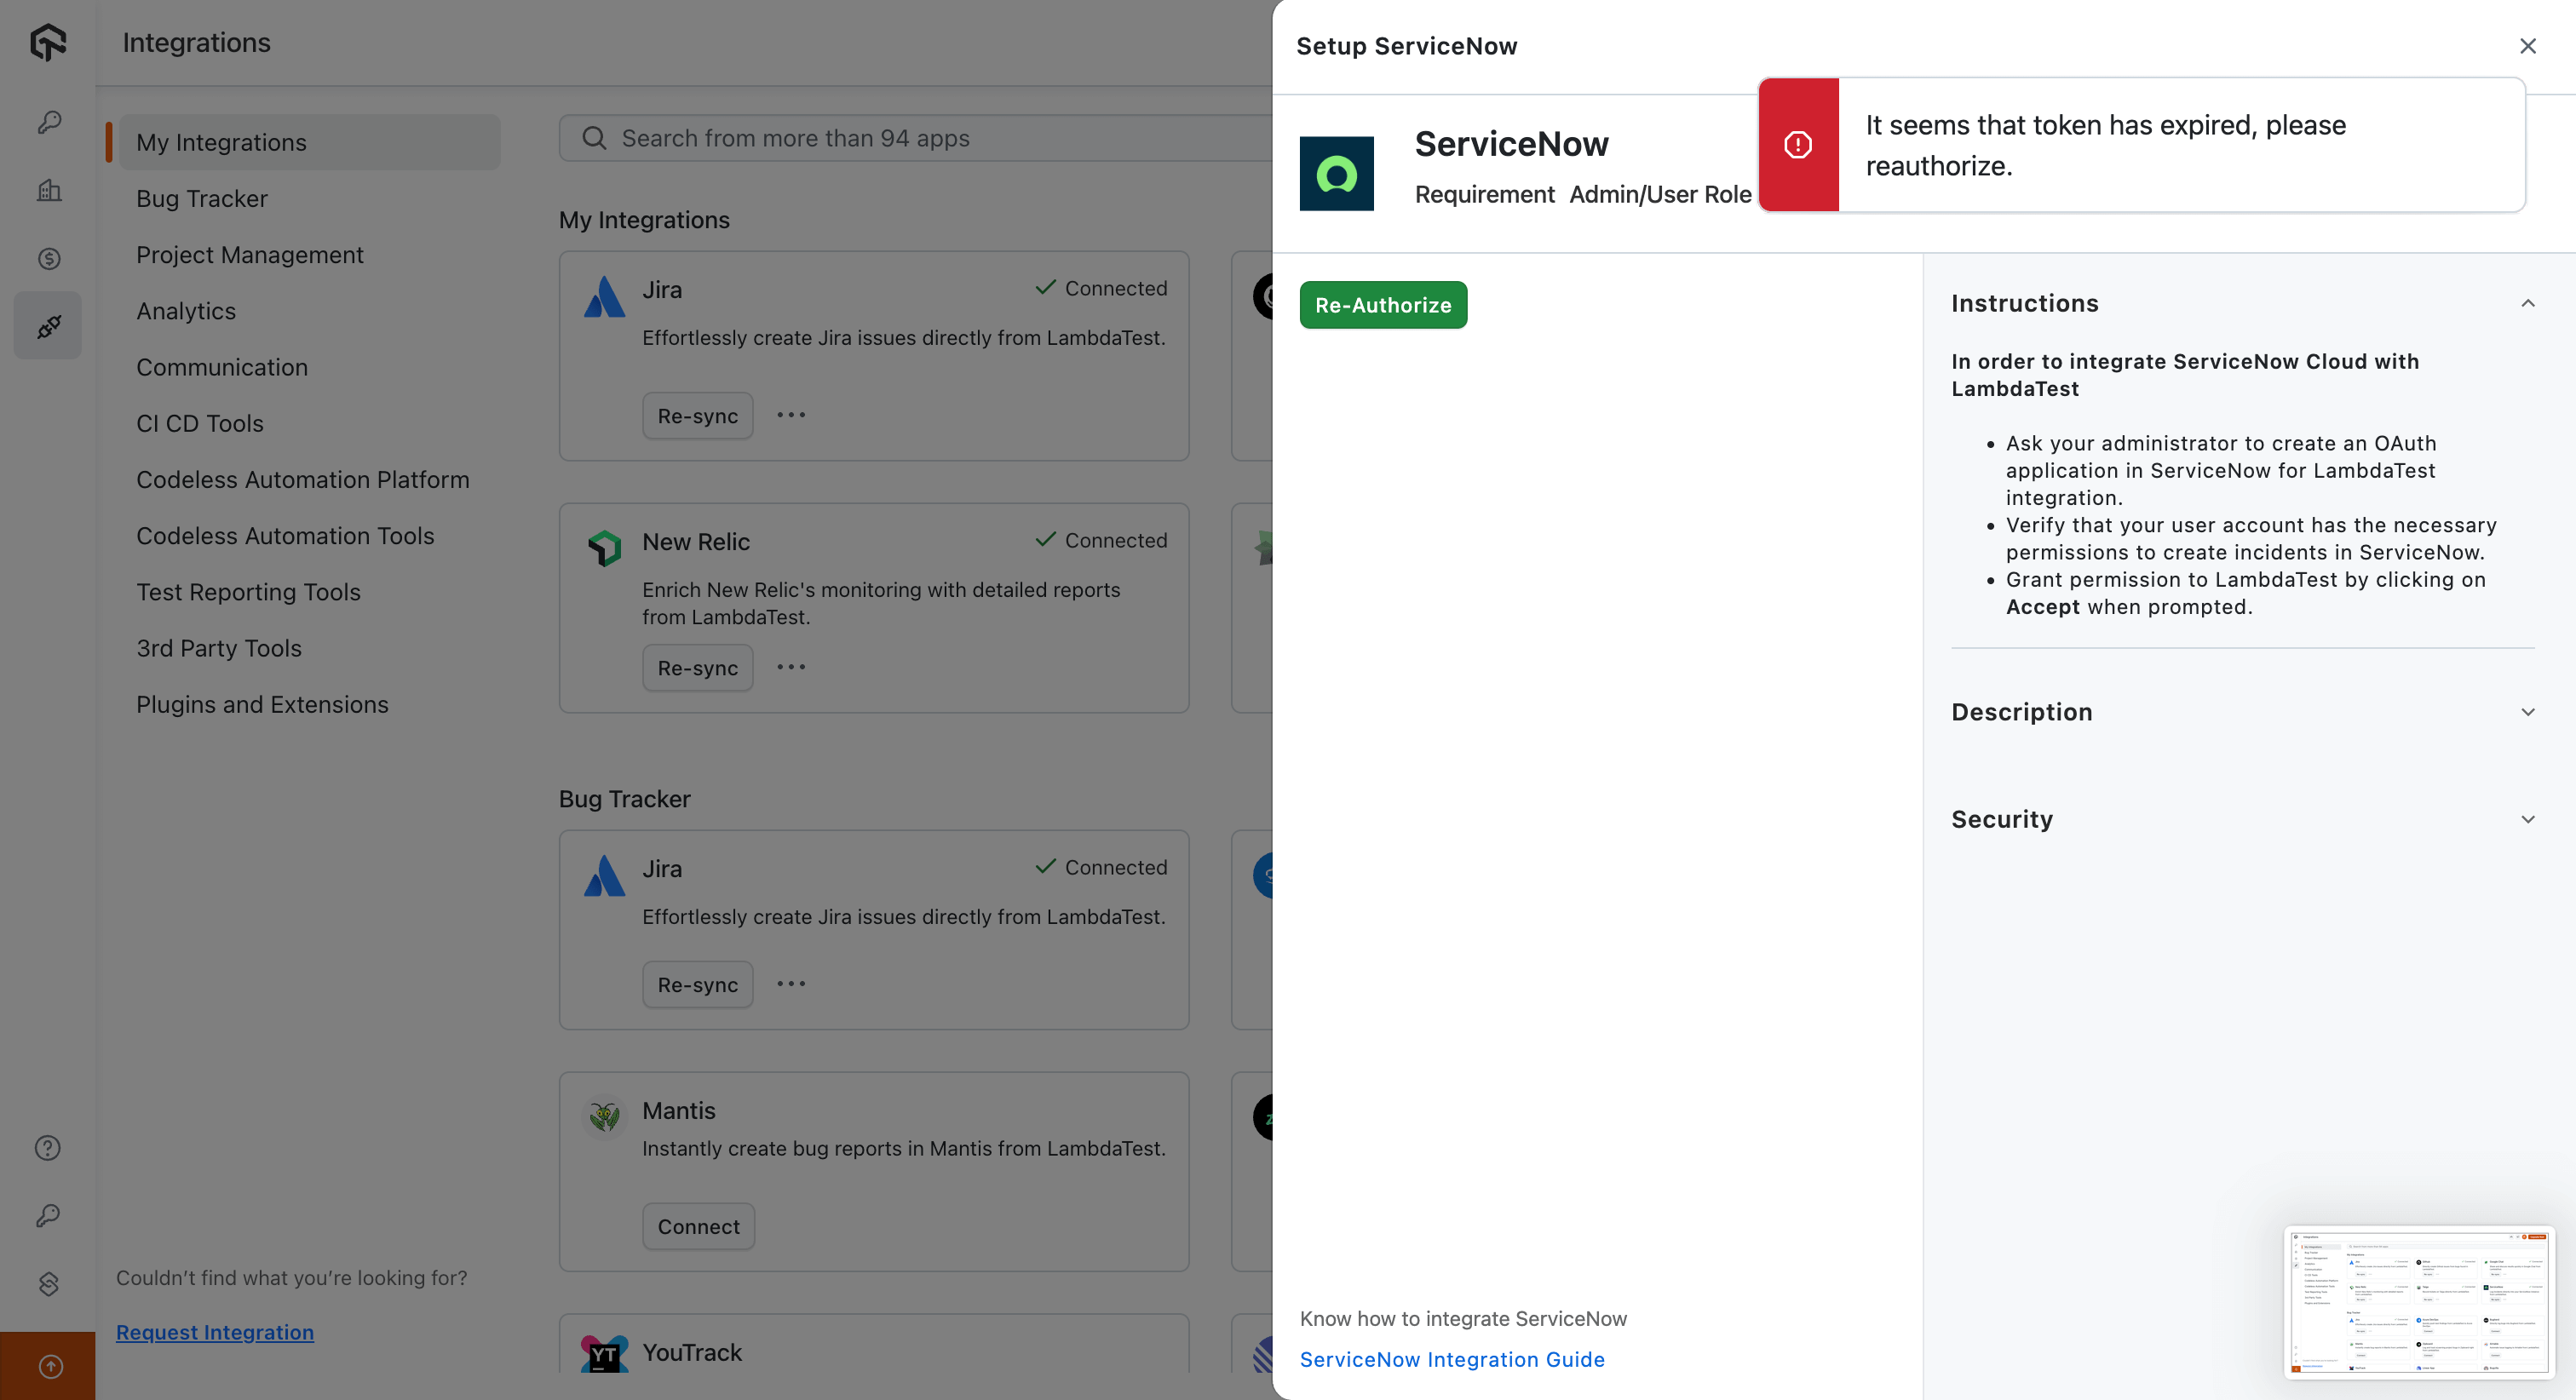
Task: Click the upload arrow icon at bottom-left
Action: [x=50, y=1366]
